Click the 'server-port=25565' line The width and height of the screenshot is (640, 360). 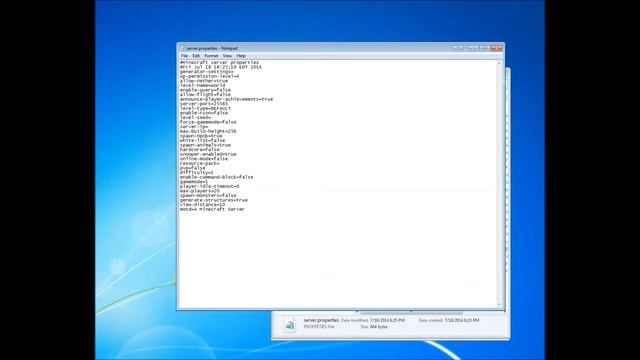pos(204,104)
